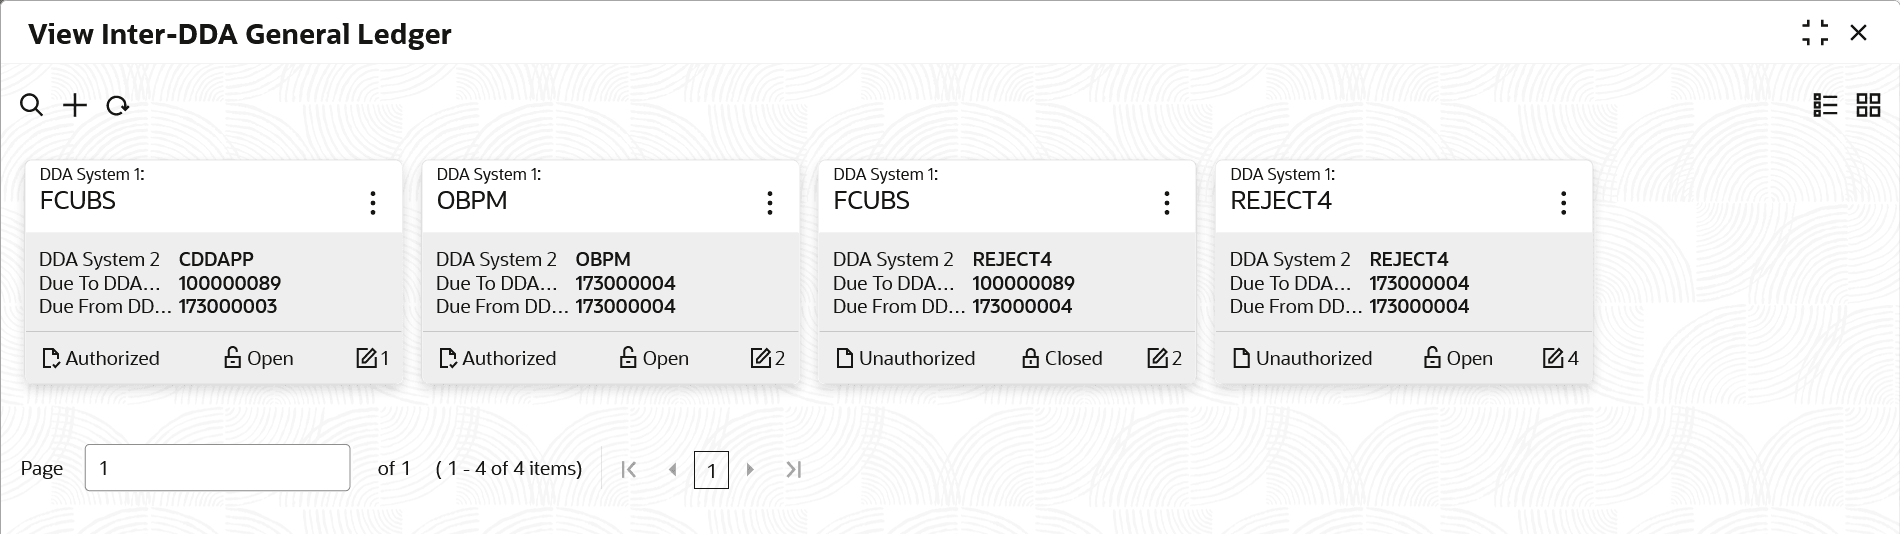This screenshot has width=1900, height=534.
Task: Open options menu on OBPM card
Action: (770, 203)
